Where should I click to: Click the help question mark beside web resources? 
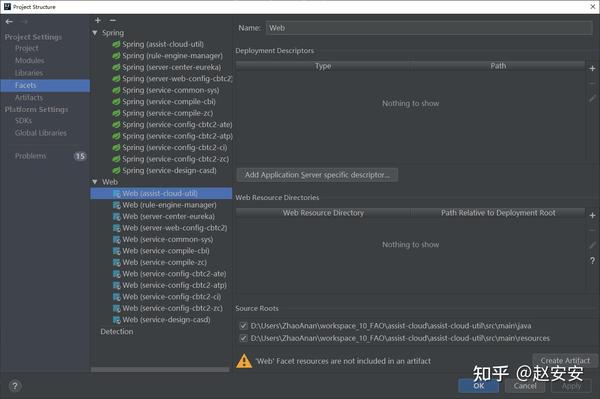point(592,261)
